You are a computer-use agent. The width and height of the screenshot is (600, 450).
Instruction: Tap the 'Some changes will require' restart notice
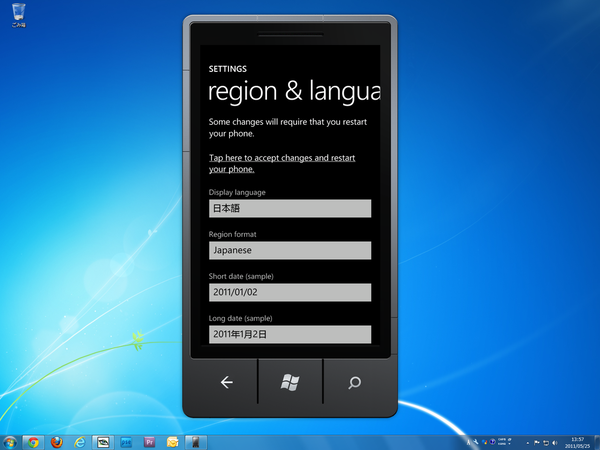click(288, 128)
